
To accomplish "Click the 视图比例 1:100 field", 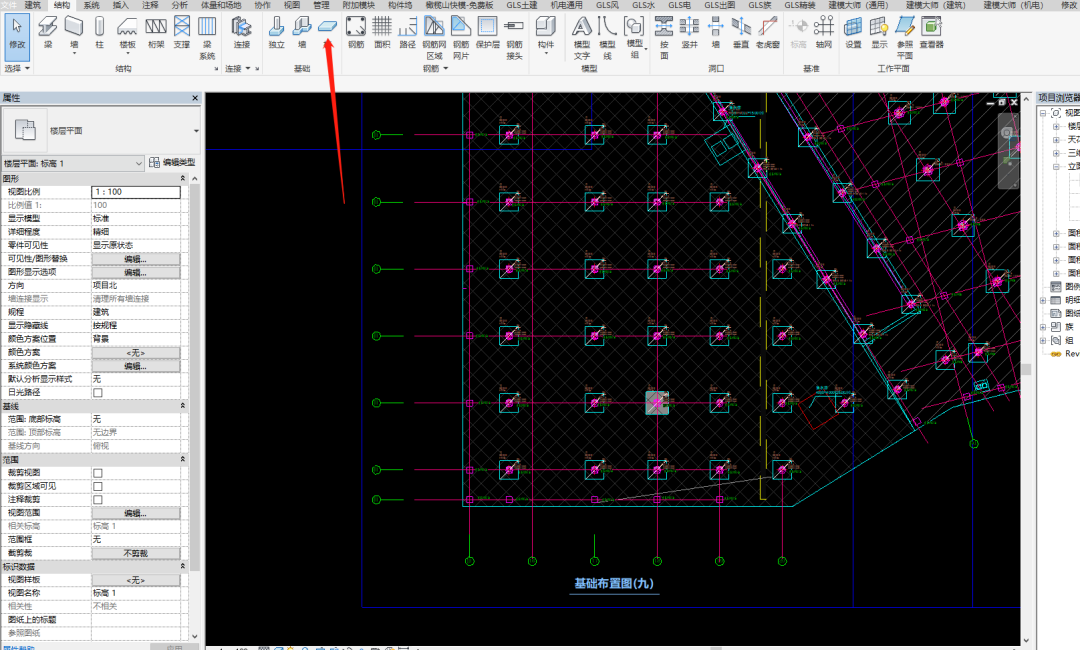I will pyautogui.click(x=136, y=192).
